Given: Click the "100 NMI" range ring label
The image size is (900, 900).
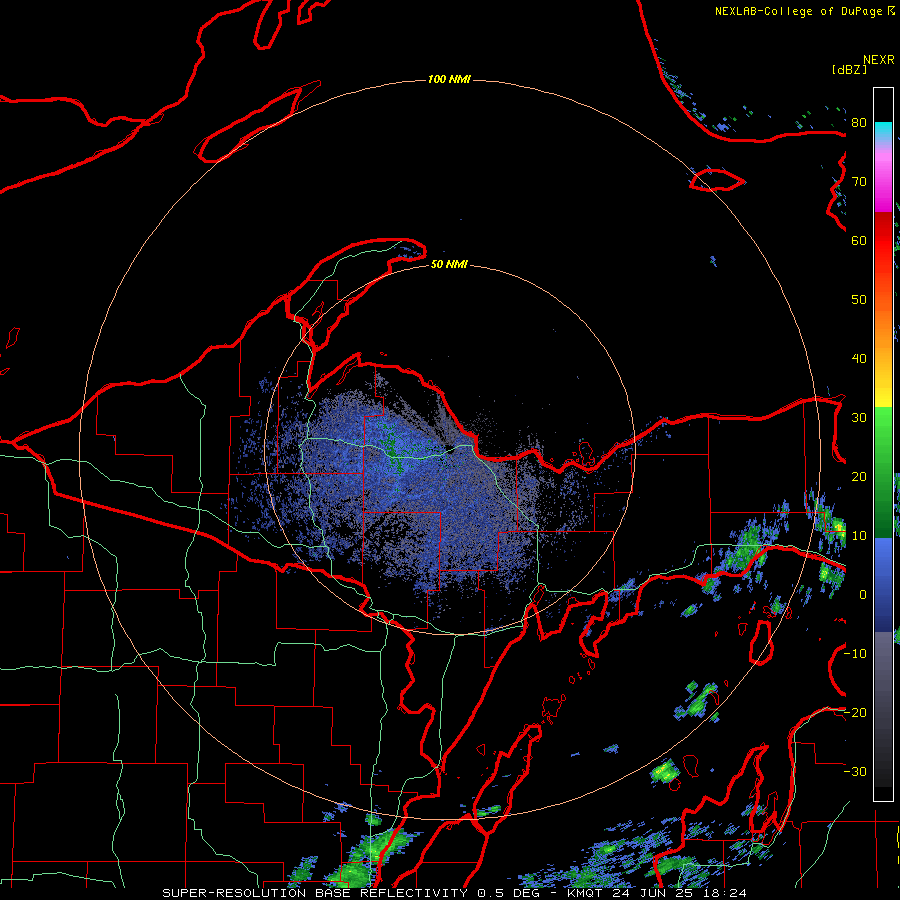Looking at the screenshot, I should 449,79.
